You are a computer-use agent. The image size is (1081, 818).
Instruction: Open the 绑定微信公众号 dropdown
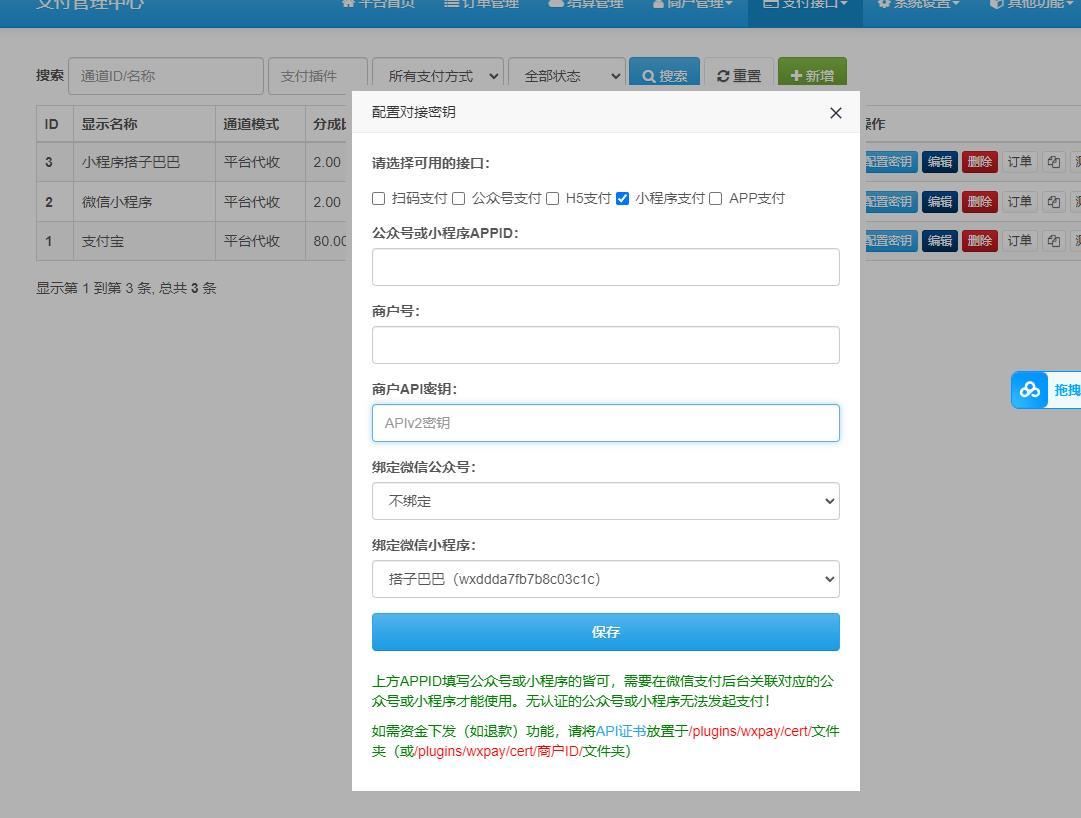[x=605, y=501]
